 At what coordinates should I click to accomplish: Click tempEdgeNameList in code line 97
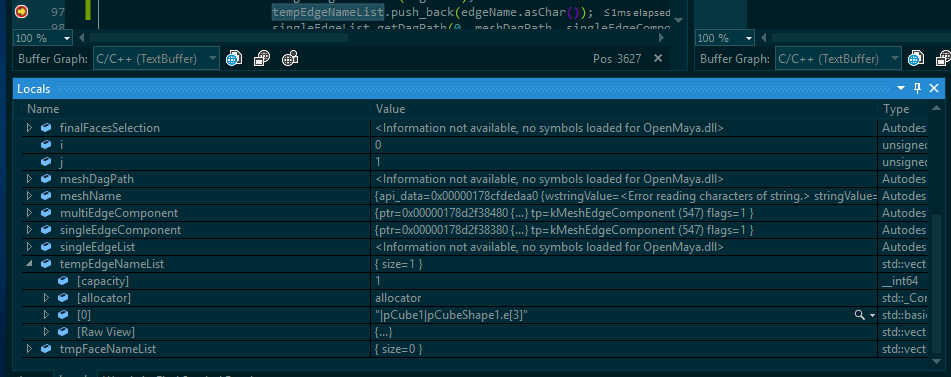[x=328, y=12]
